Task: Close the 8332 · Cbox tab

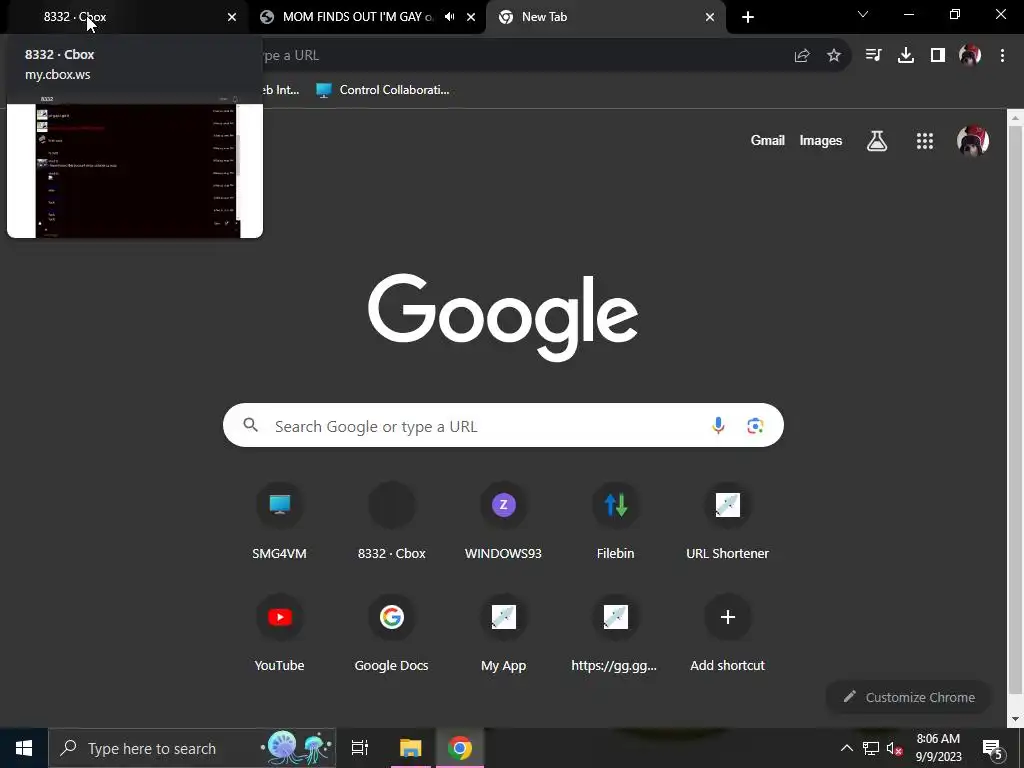Action: pos(232,17)
